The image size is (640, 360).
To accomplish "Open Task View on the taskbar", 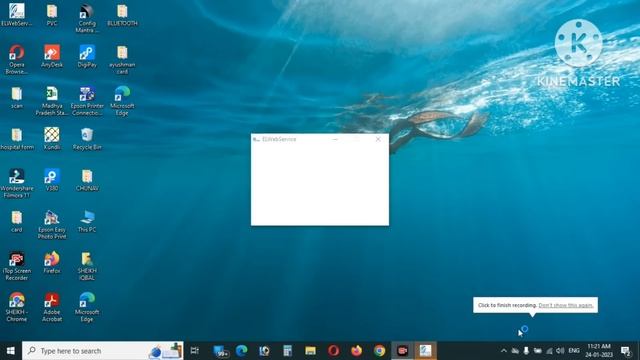I will [195, 351].
